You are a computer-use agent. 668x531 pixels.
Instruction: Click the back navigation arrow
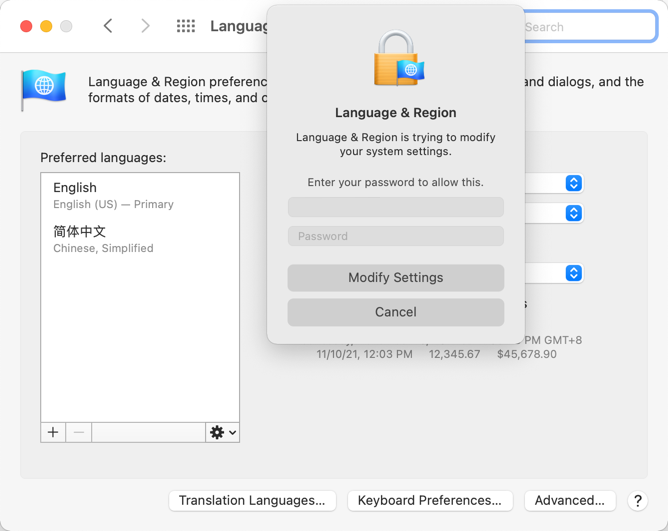pyautogui.click(x=108, y=26)
